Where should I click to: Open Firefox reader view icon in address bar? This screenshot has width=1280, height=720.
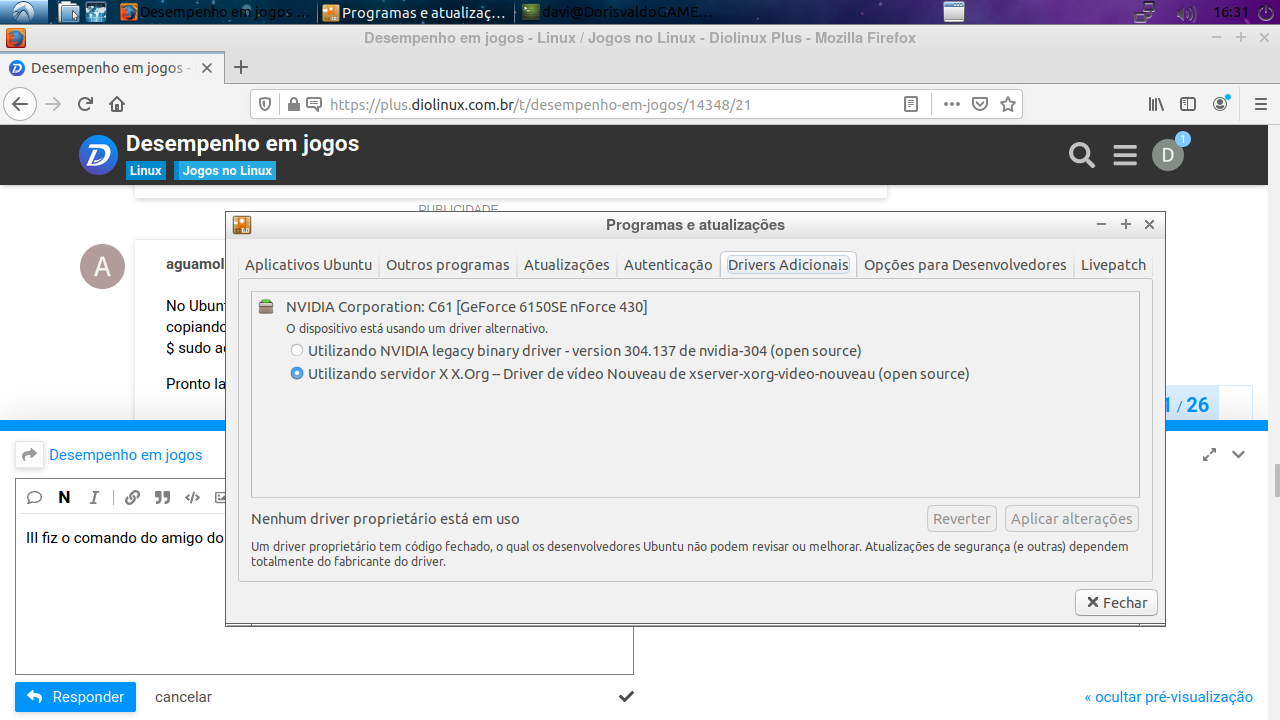[x=911, y=104]
